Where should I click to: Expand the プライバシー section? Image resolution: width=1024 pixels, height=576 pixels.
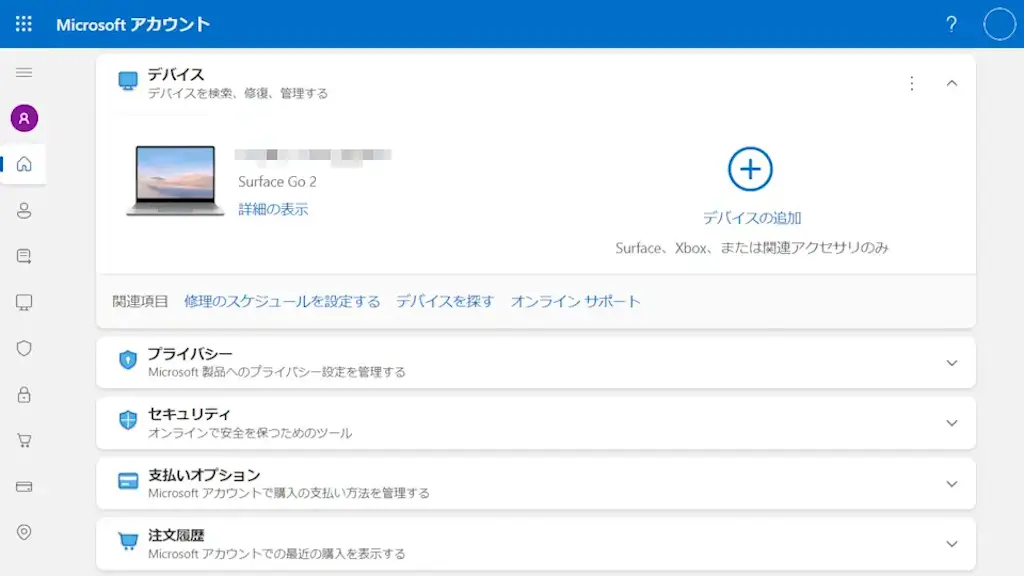[951, 363]
